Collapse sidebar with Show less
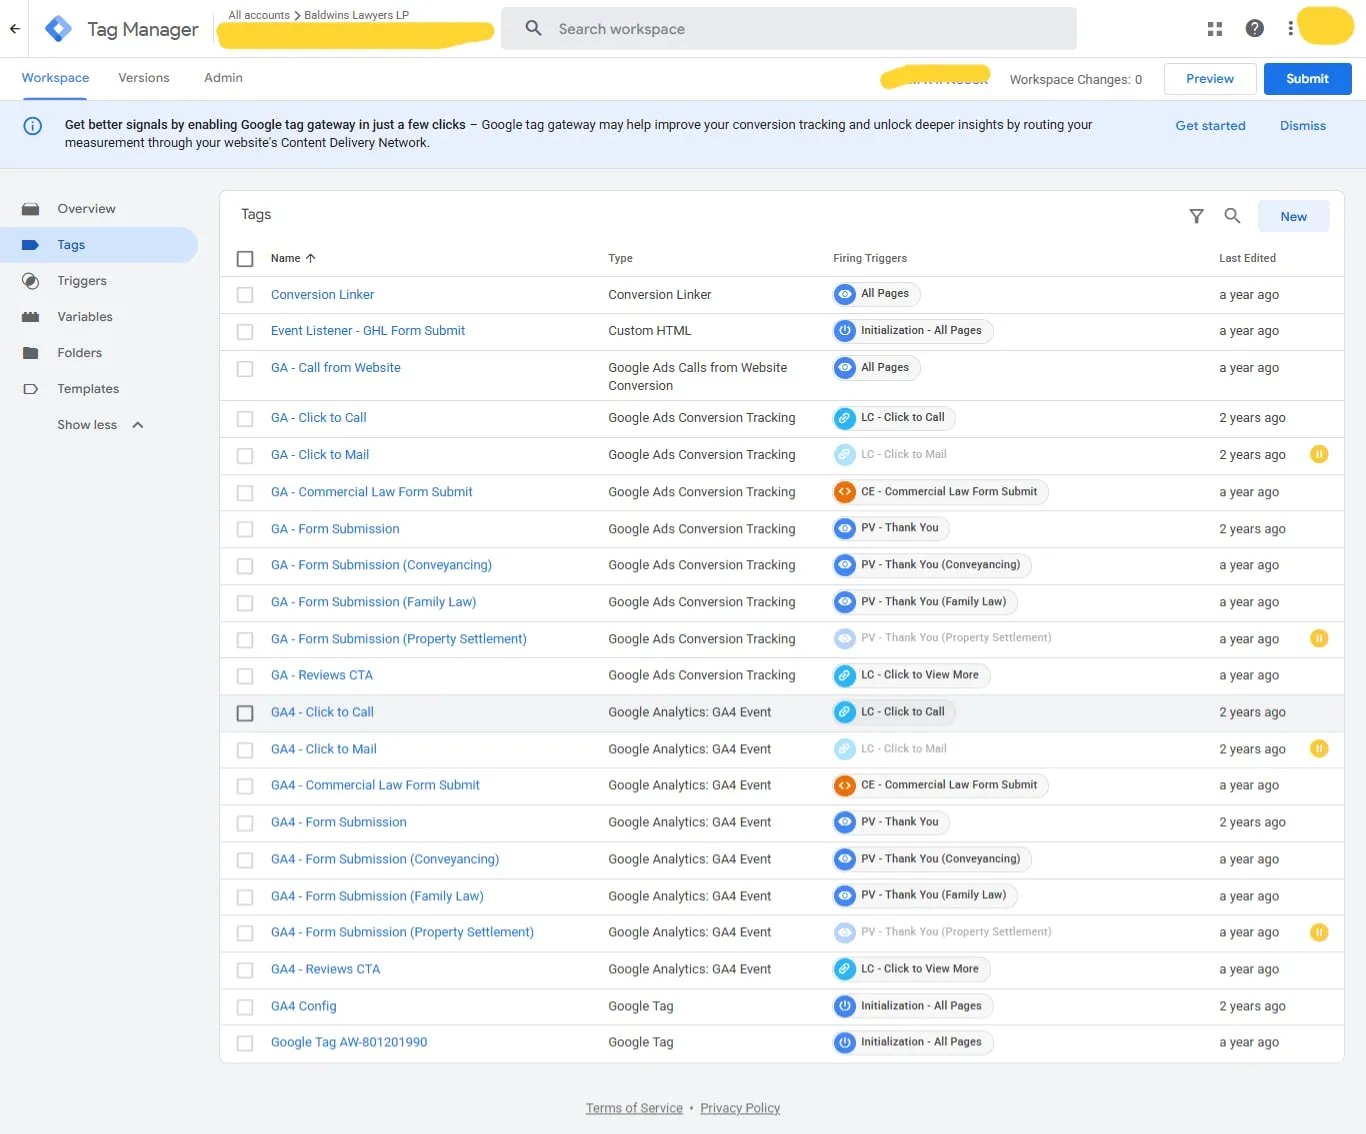 [x=100, y=425]
